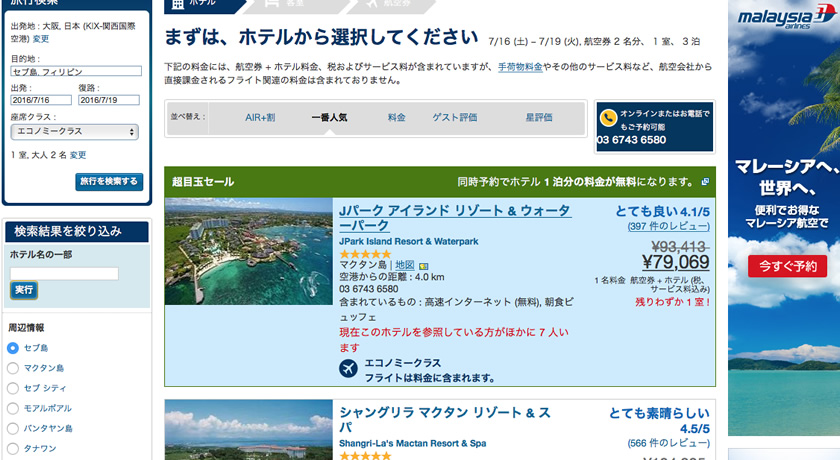Sort by 一番人気 tab
The image size is (840, 460).
click(x=329, y=118)
